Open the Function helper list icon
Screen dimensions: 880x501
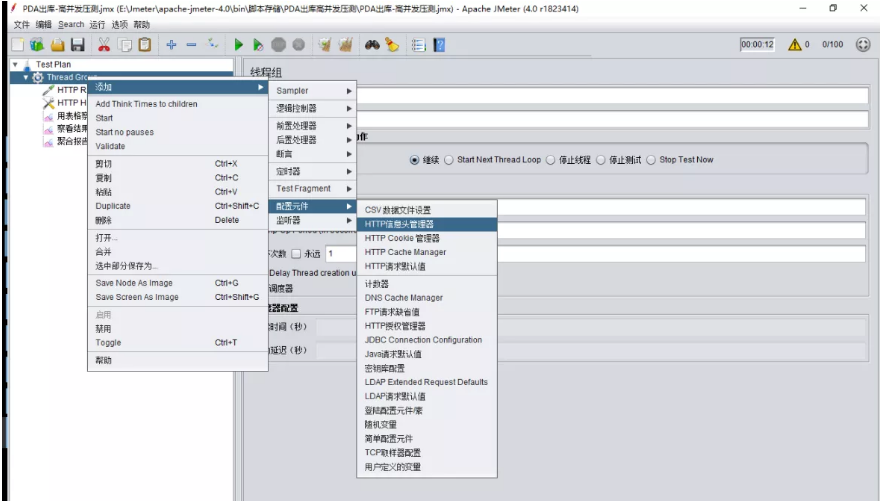pyautogui.click(x=419, y=45)
